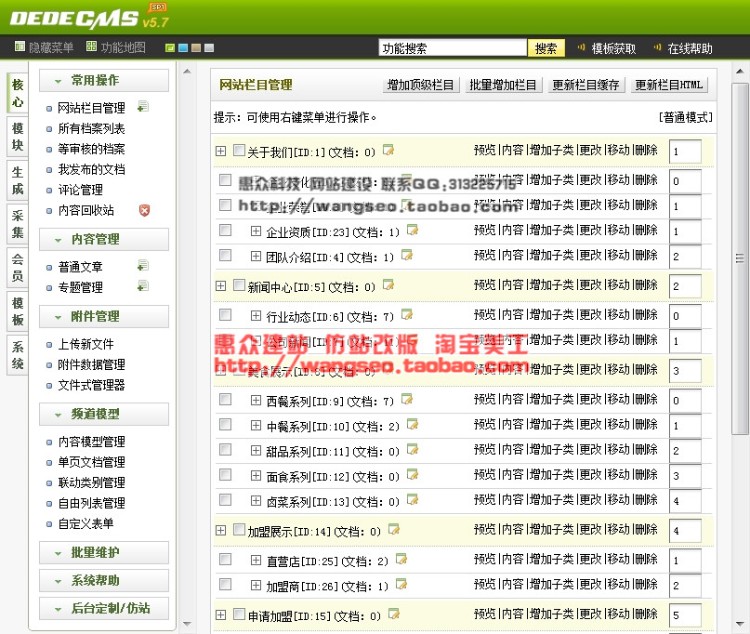This screenshot has height=634, width=750.
Task: Open 在线帮助 in the top bar
Action: pos(690,48)
